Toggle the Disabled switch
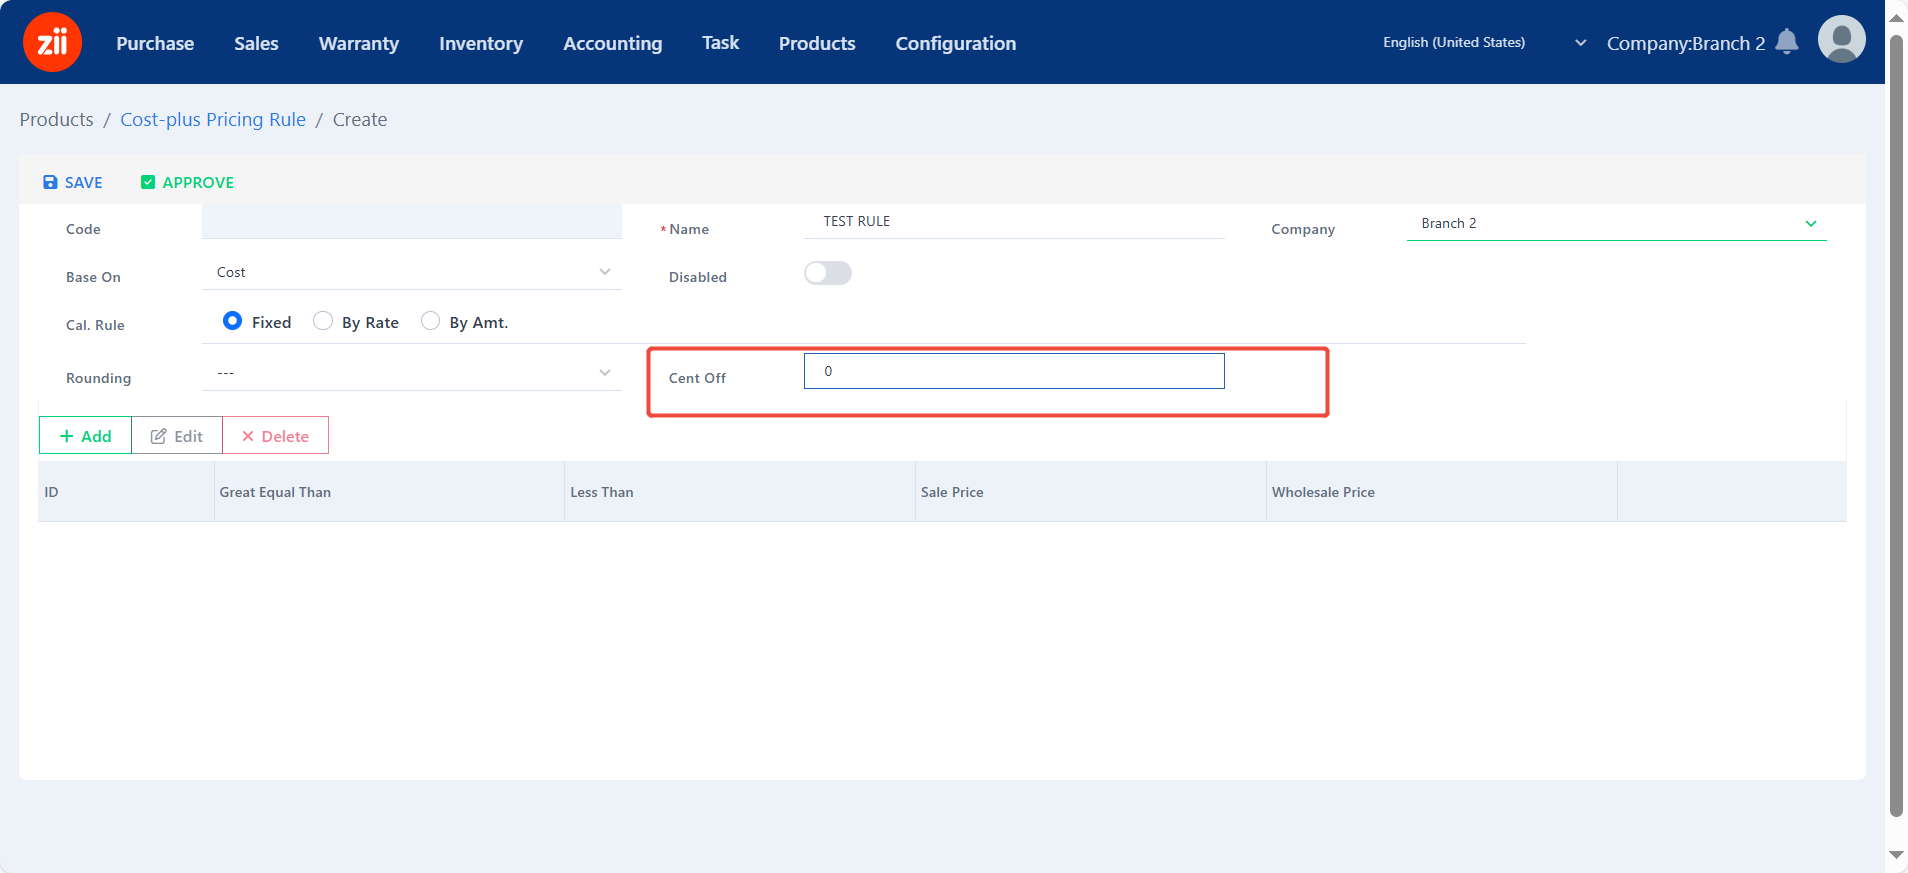The height and width of the screenshot is (873, 1908). (x=828, y=273)
